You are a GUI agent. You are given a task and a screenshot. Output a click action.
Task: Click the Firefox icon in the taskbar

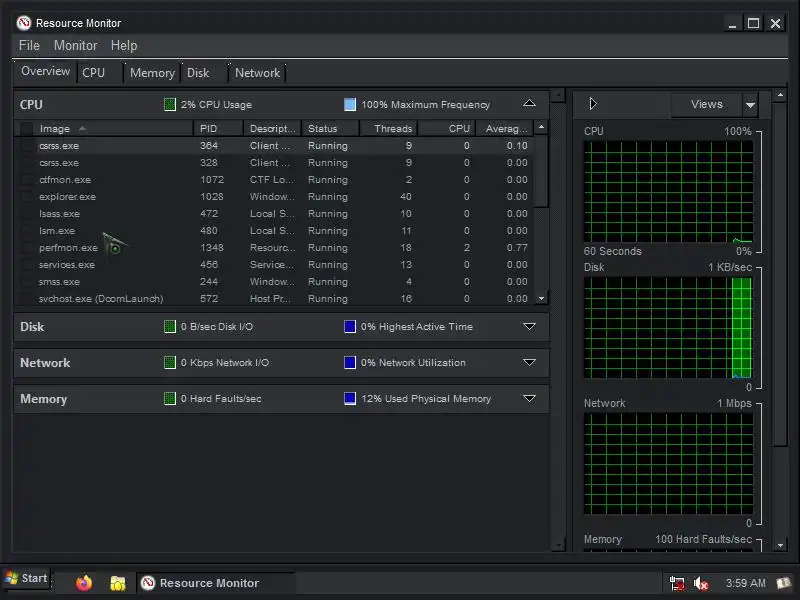coord(84,583)
